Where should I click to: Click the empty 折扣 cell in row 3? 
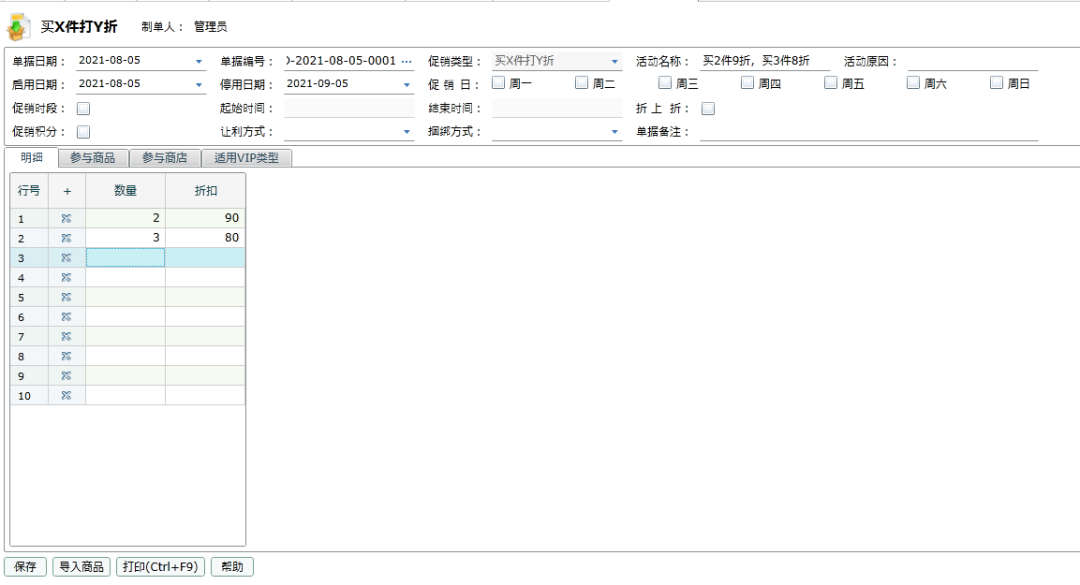click(x=205, y=258)
